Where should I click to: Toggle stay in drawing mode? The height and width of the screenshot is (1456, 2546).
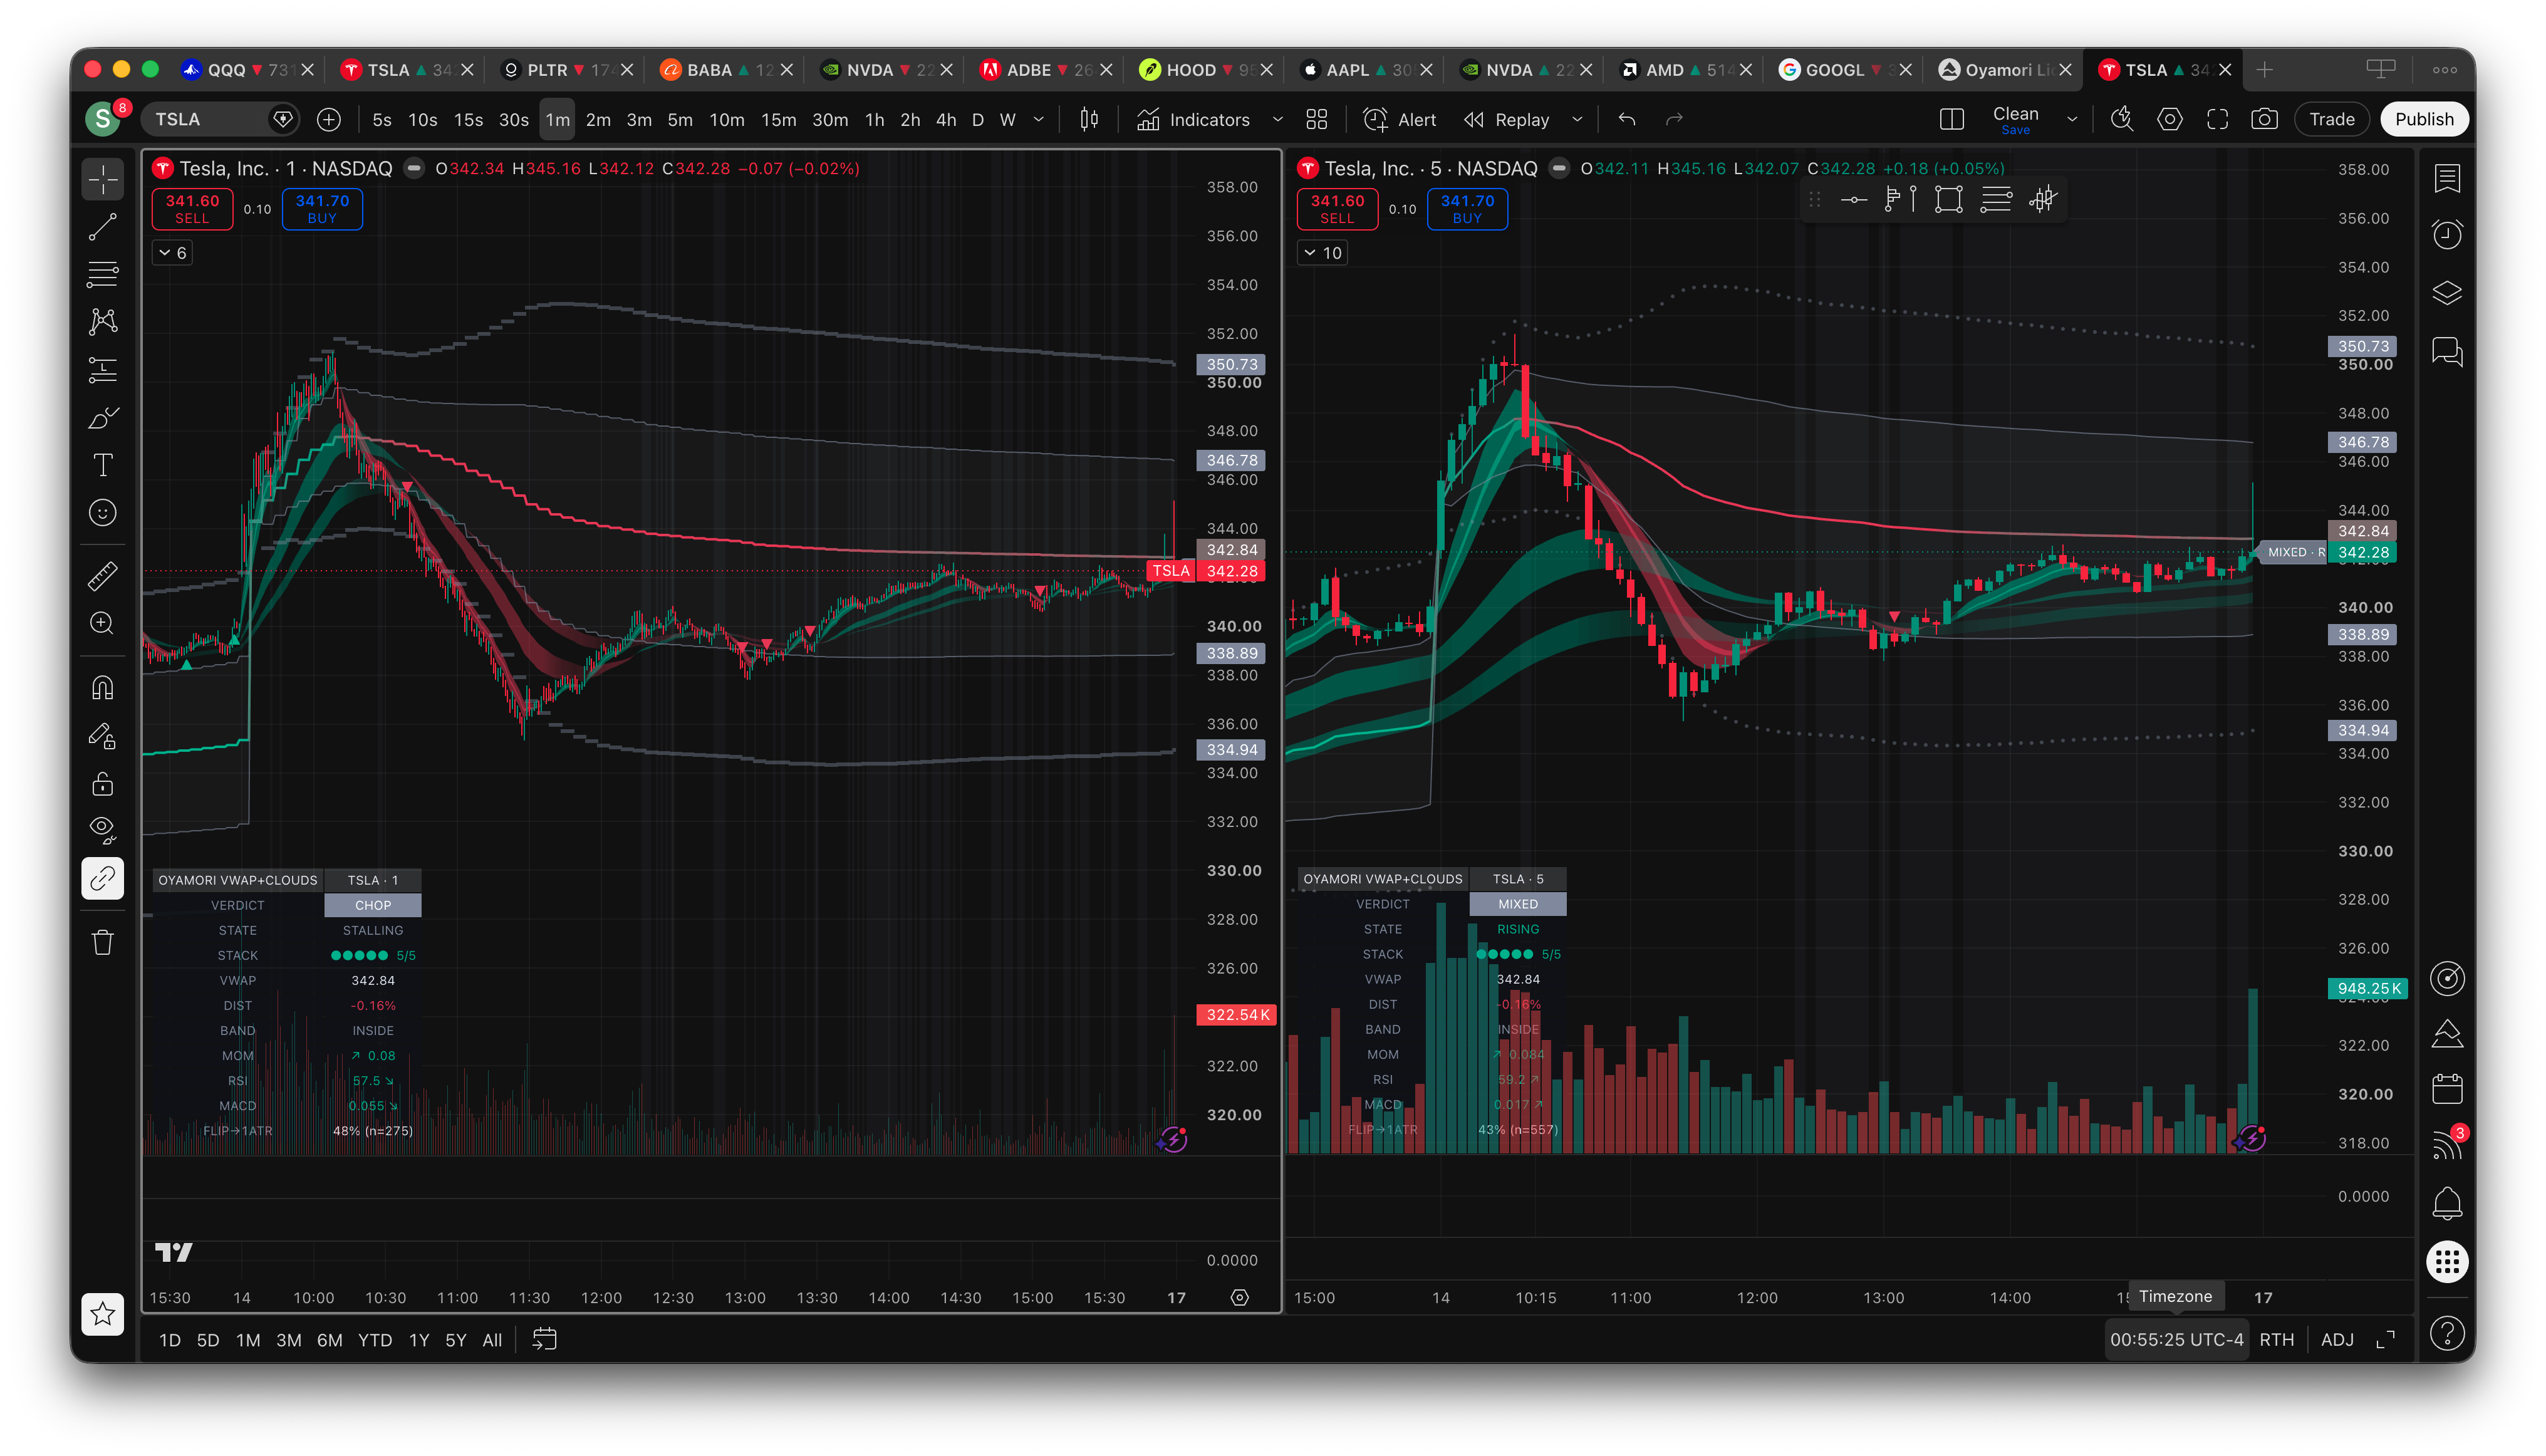pyautogui.click(x=103, y=736)
